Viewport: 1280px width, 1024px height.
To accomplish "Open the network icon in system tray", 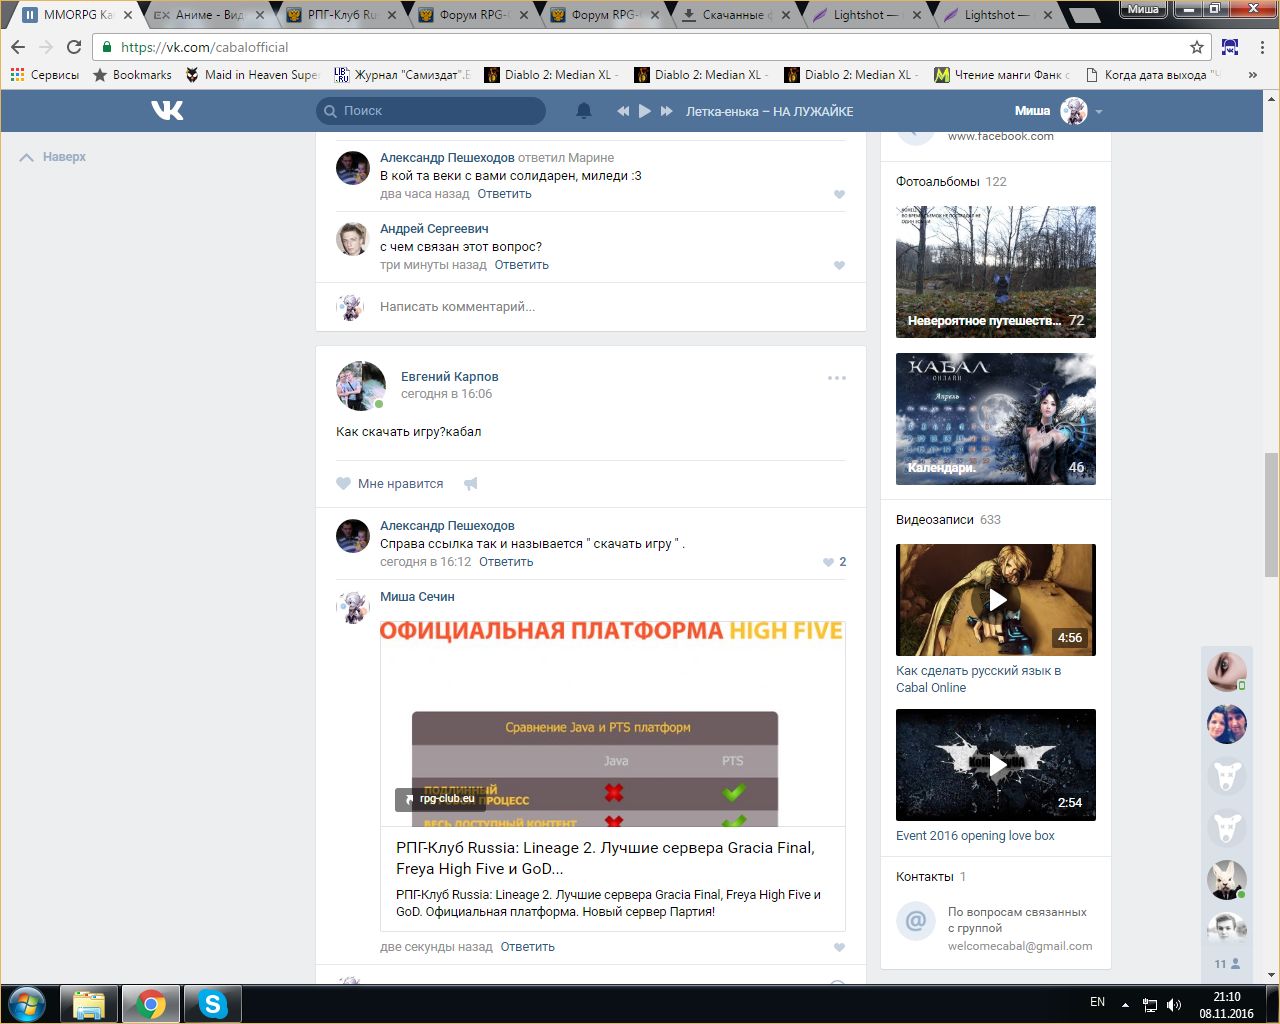I will click(1150, 1004).
